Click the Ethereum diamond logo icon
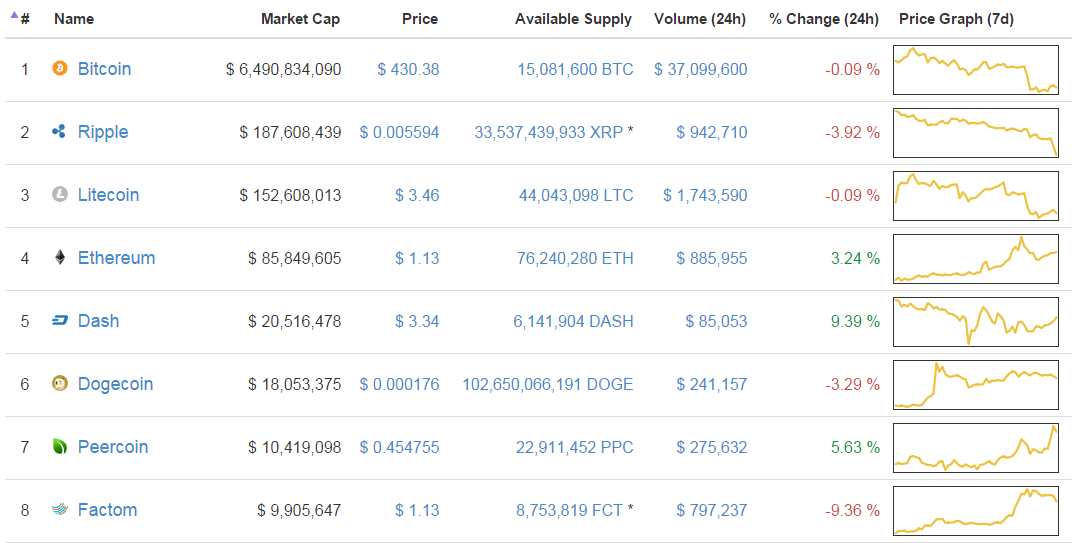The height and width of the screenshot is (543, 1072). (x=60, y=258)
